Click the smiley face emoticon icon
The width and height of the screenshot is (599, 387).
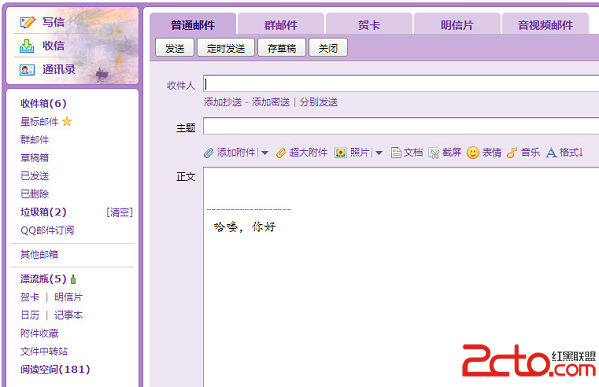coord(473,153)
